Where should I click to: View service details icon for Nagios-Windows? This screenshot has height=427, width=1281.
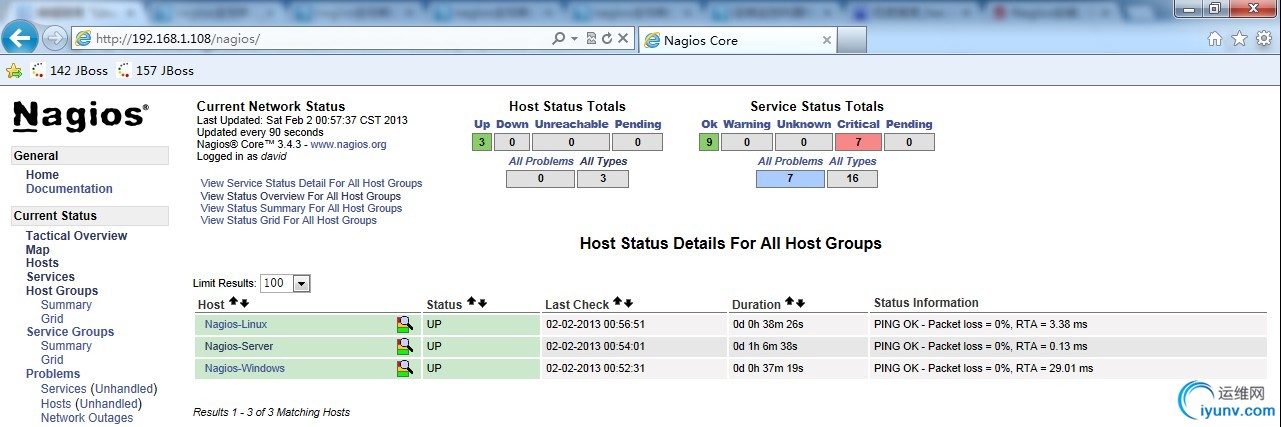[404, 368]
